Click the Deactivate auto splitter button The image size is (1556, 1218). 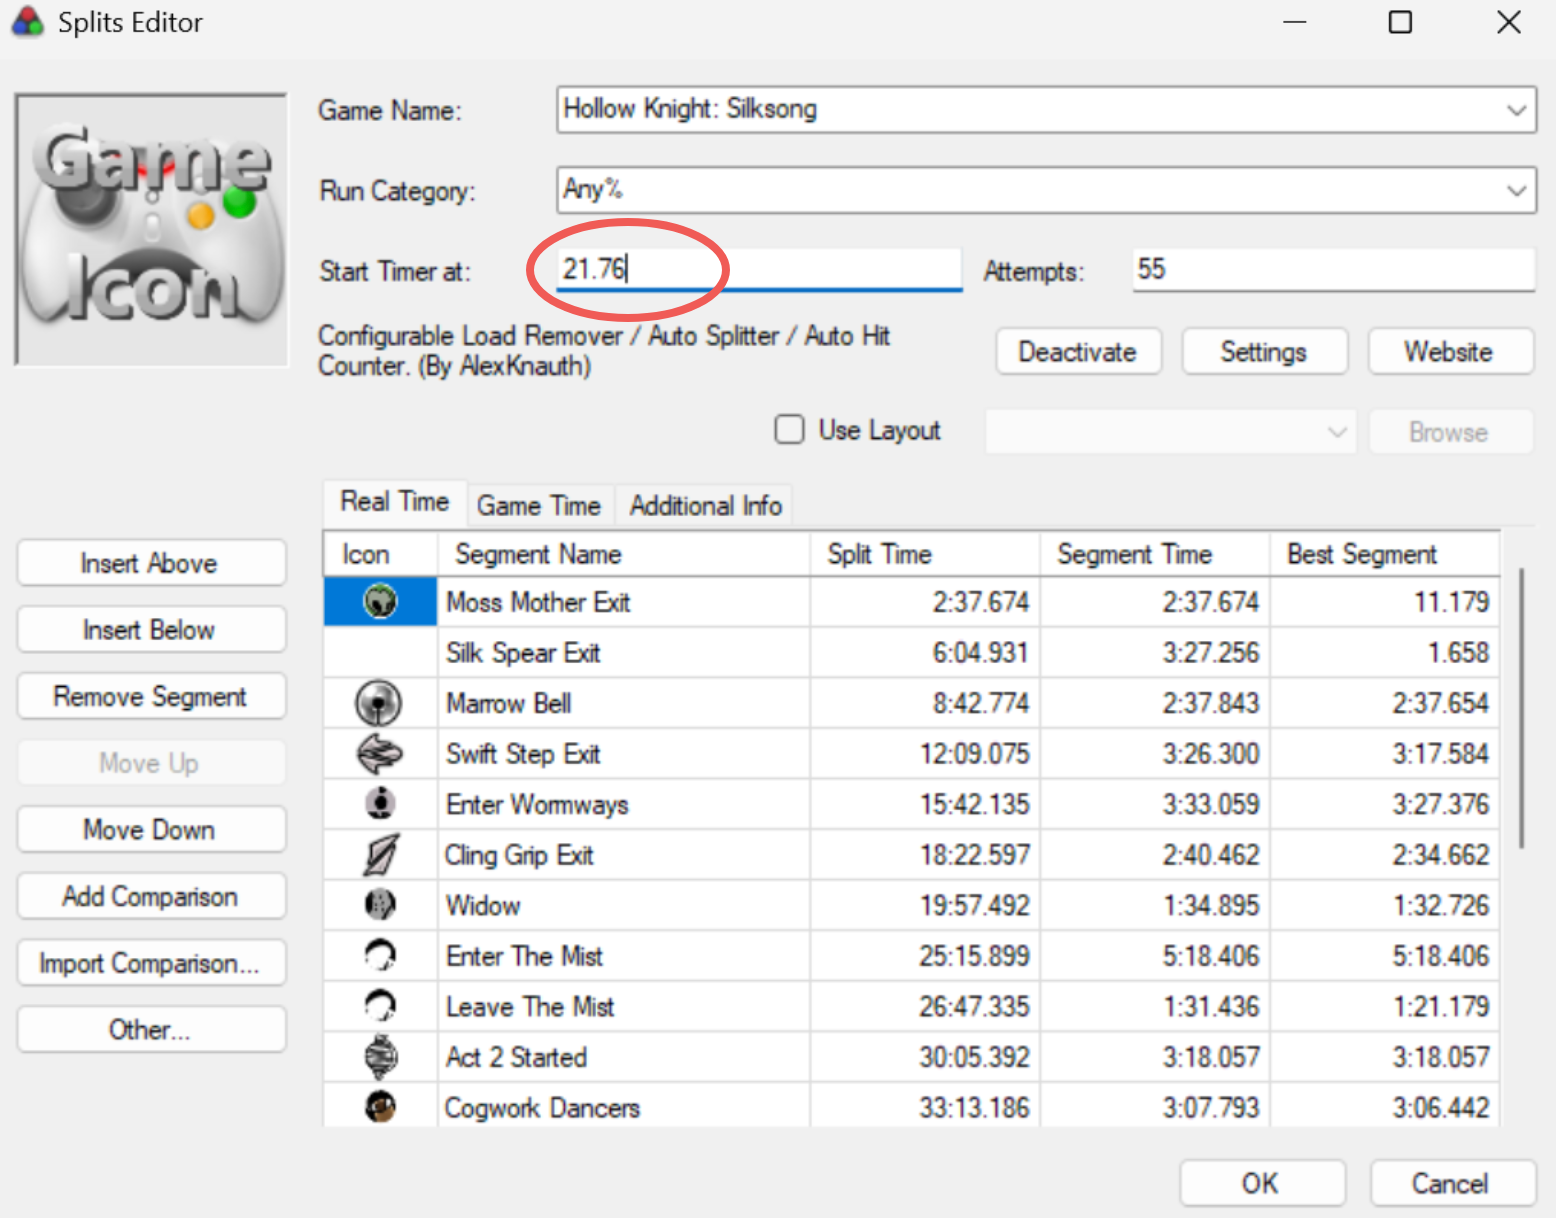pos(1077,352)
